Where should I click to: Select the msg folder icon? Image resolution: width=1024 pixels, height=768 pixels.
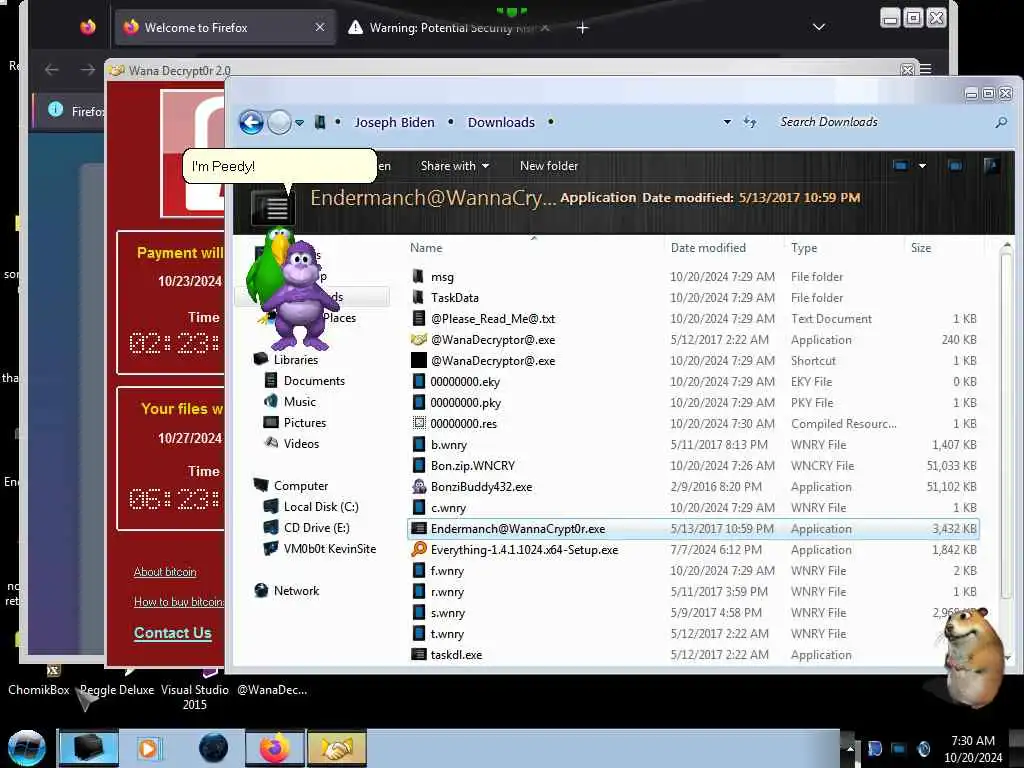pos(419,277)
